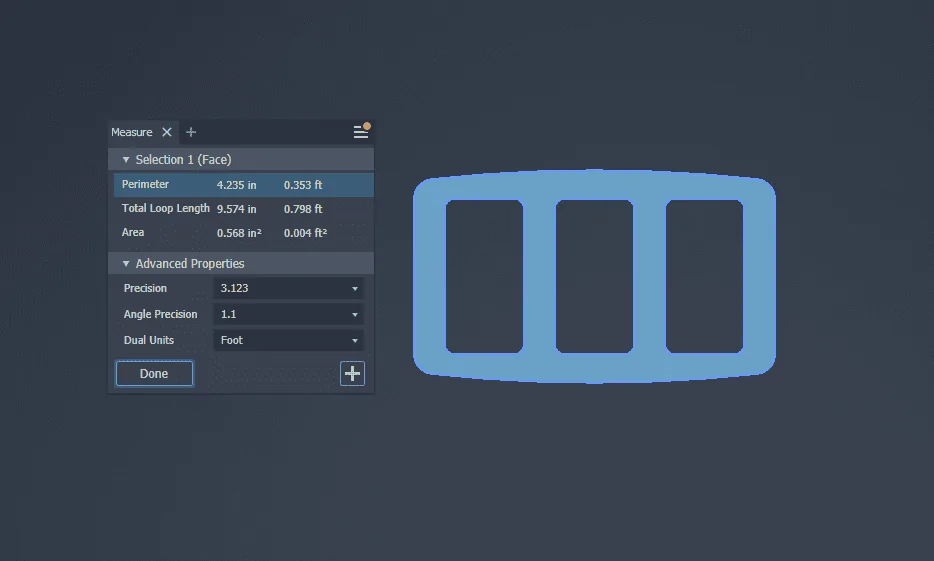The image size is (934, 561).
Task: Close the Measure panel tab
Action: pos(167,132)
